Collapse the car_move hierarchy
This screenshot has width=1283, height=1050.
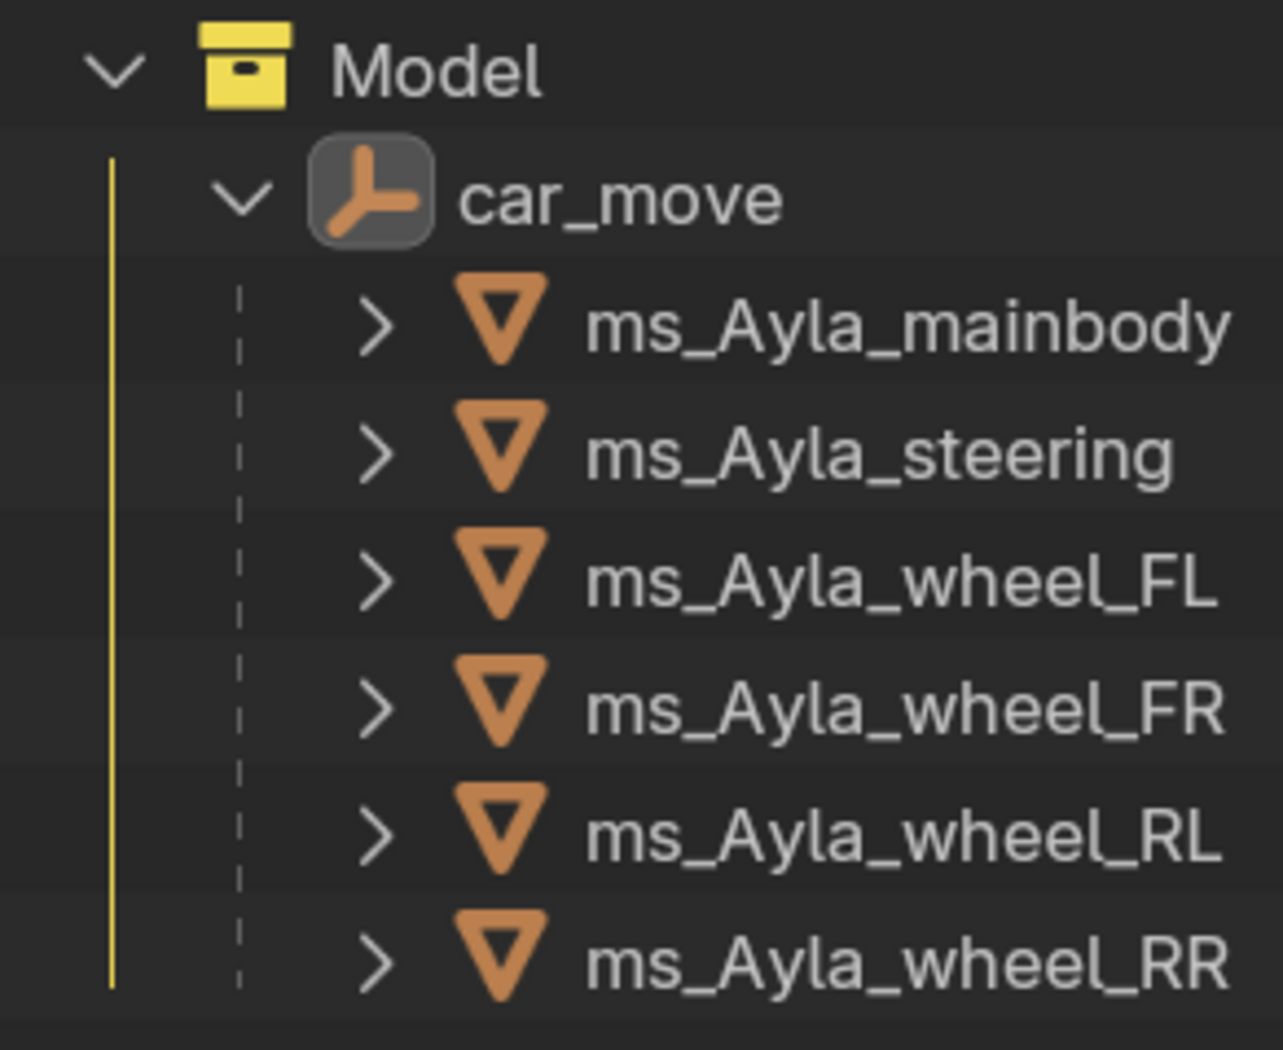tap(242, 197)
